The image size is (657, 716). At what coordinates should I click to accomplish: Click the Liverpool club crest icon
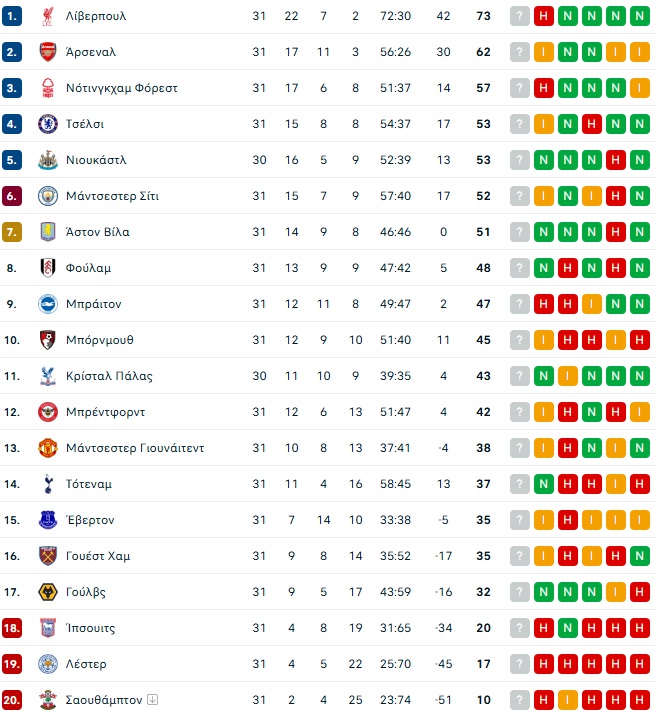click(47, 16)
